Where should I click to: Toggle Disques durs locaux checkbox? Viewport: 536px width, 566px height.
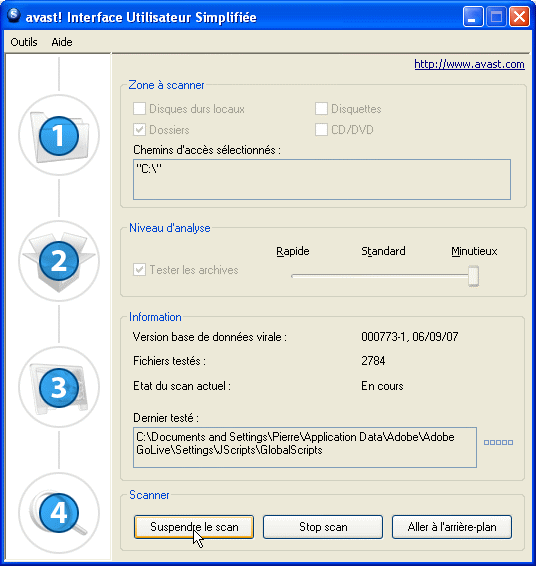coord(139,108)
